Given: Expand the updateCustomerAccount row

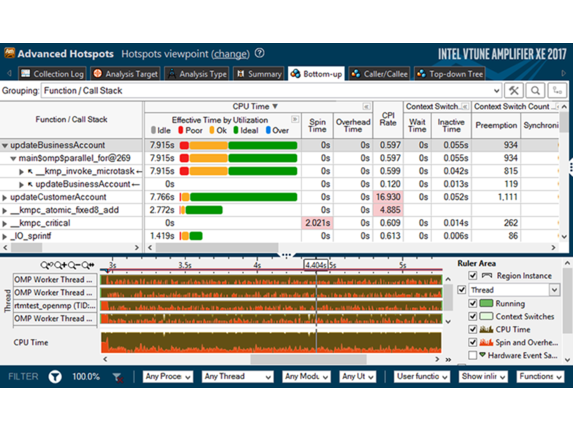Looking at the screenshot, I should point(4,198).
